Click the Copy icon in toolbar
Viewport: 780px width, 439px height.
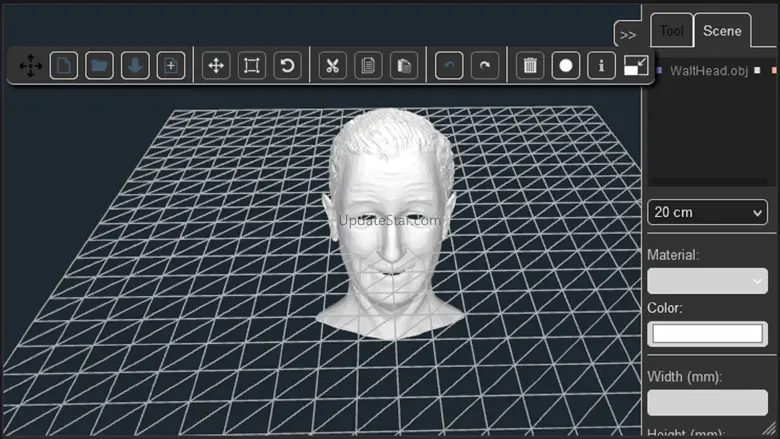[368, 66]
